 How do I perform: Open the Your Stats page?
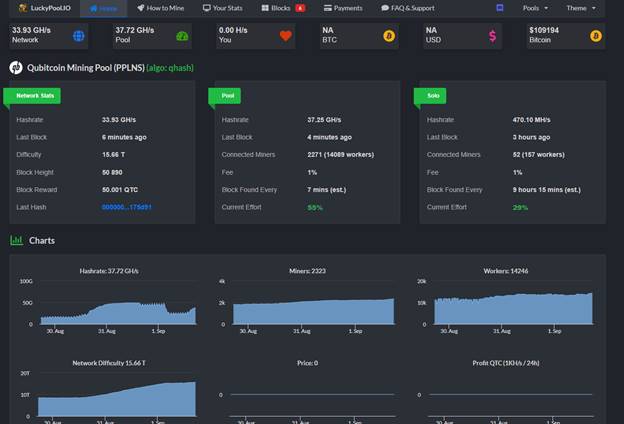tap(222, 8)
